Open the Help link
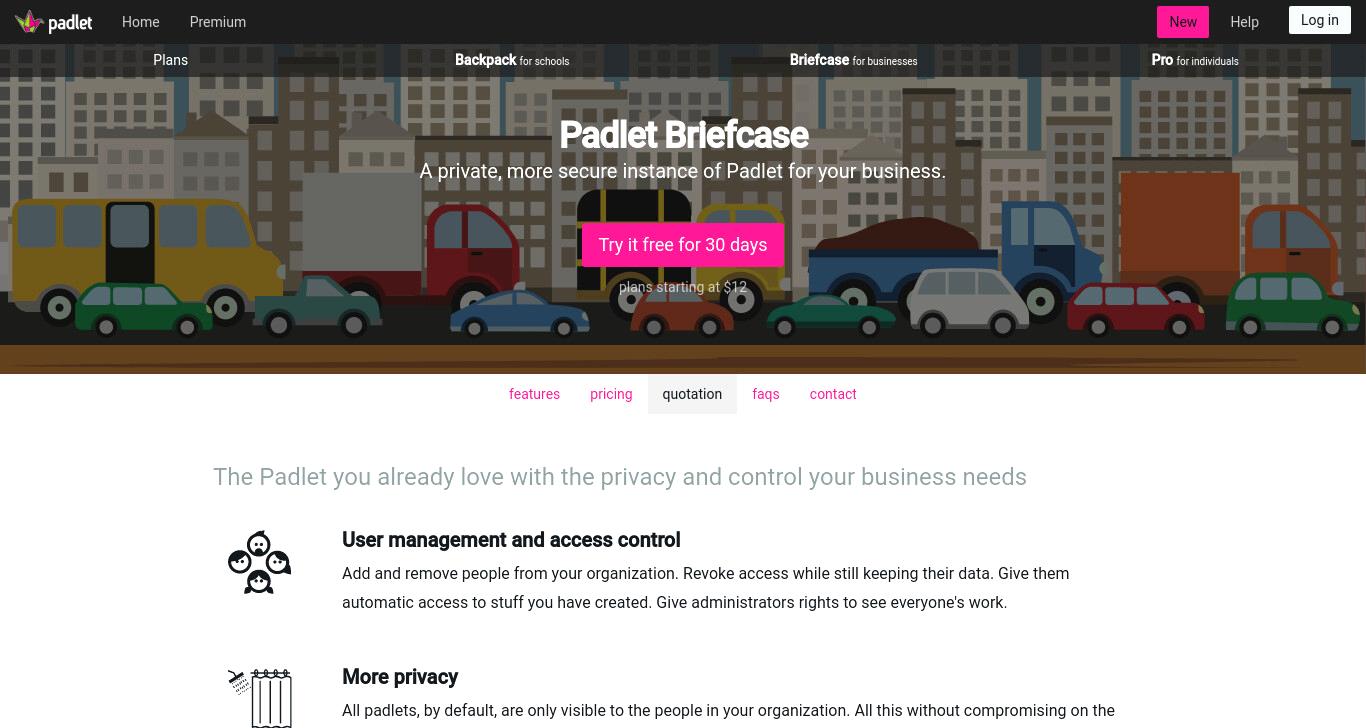This screenshot has height=728, width=1366. click(1244, 22)
